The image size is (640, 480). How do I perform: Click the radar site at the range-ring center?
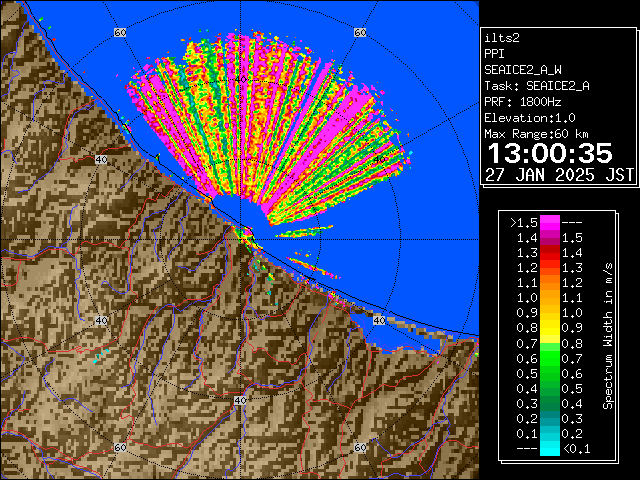click(240, 240)
